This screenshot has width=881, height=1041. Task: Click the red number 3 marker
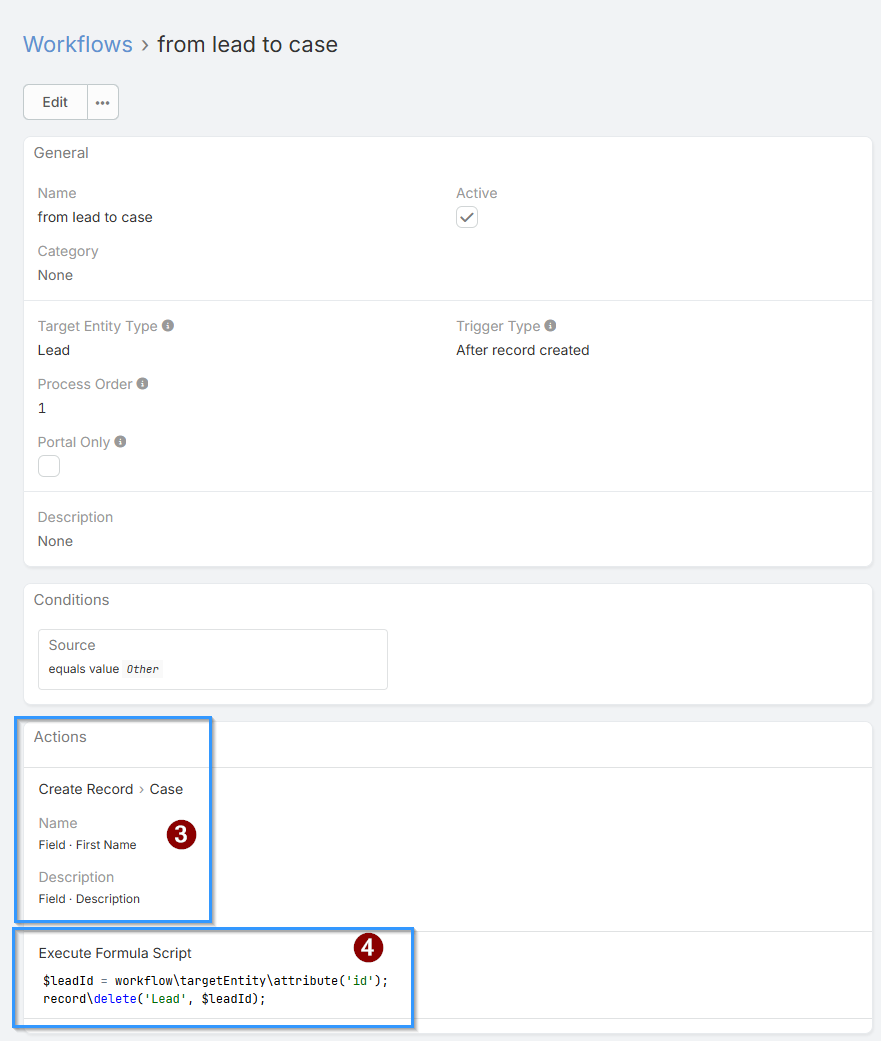tap(181, 835)
